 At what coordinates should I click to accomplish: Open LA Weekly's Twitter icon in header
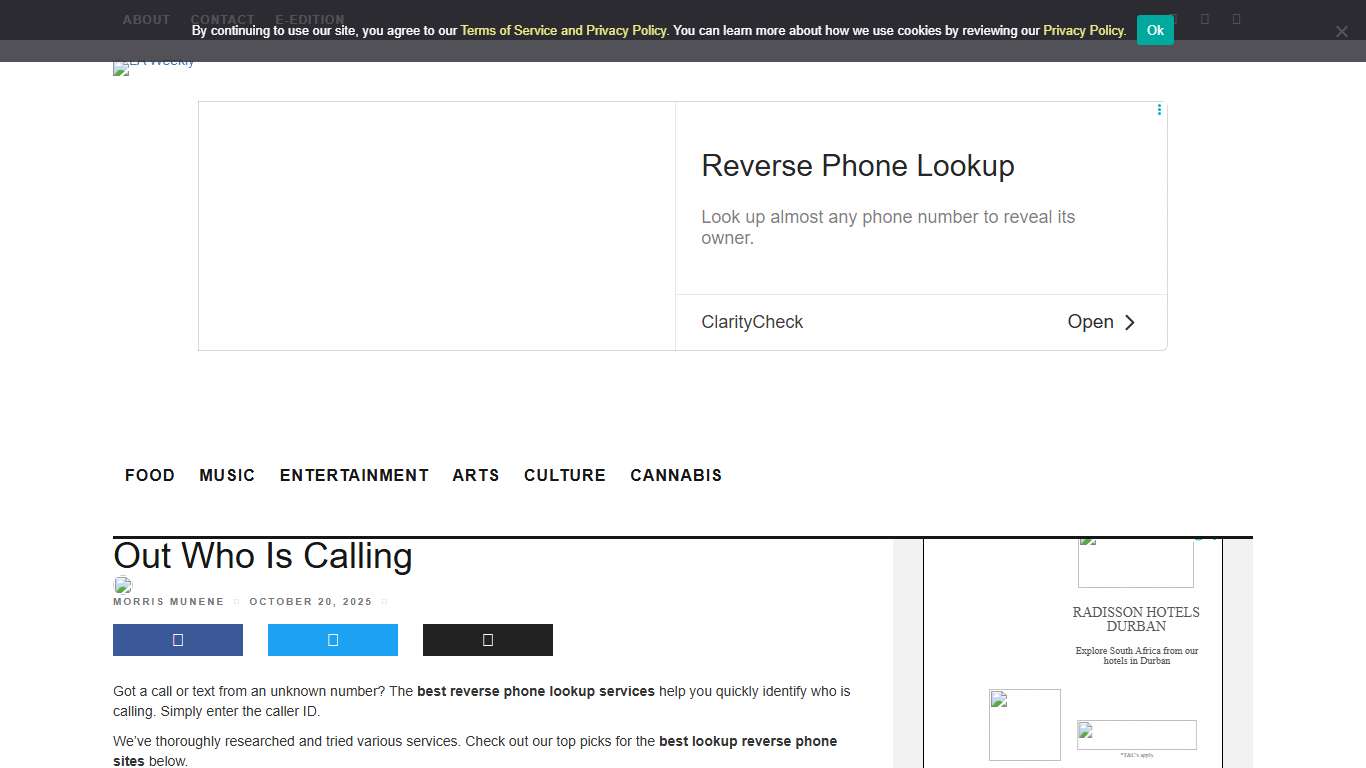click(x=1205, y=19)
